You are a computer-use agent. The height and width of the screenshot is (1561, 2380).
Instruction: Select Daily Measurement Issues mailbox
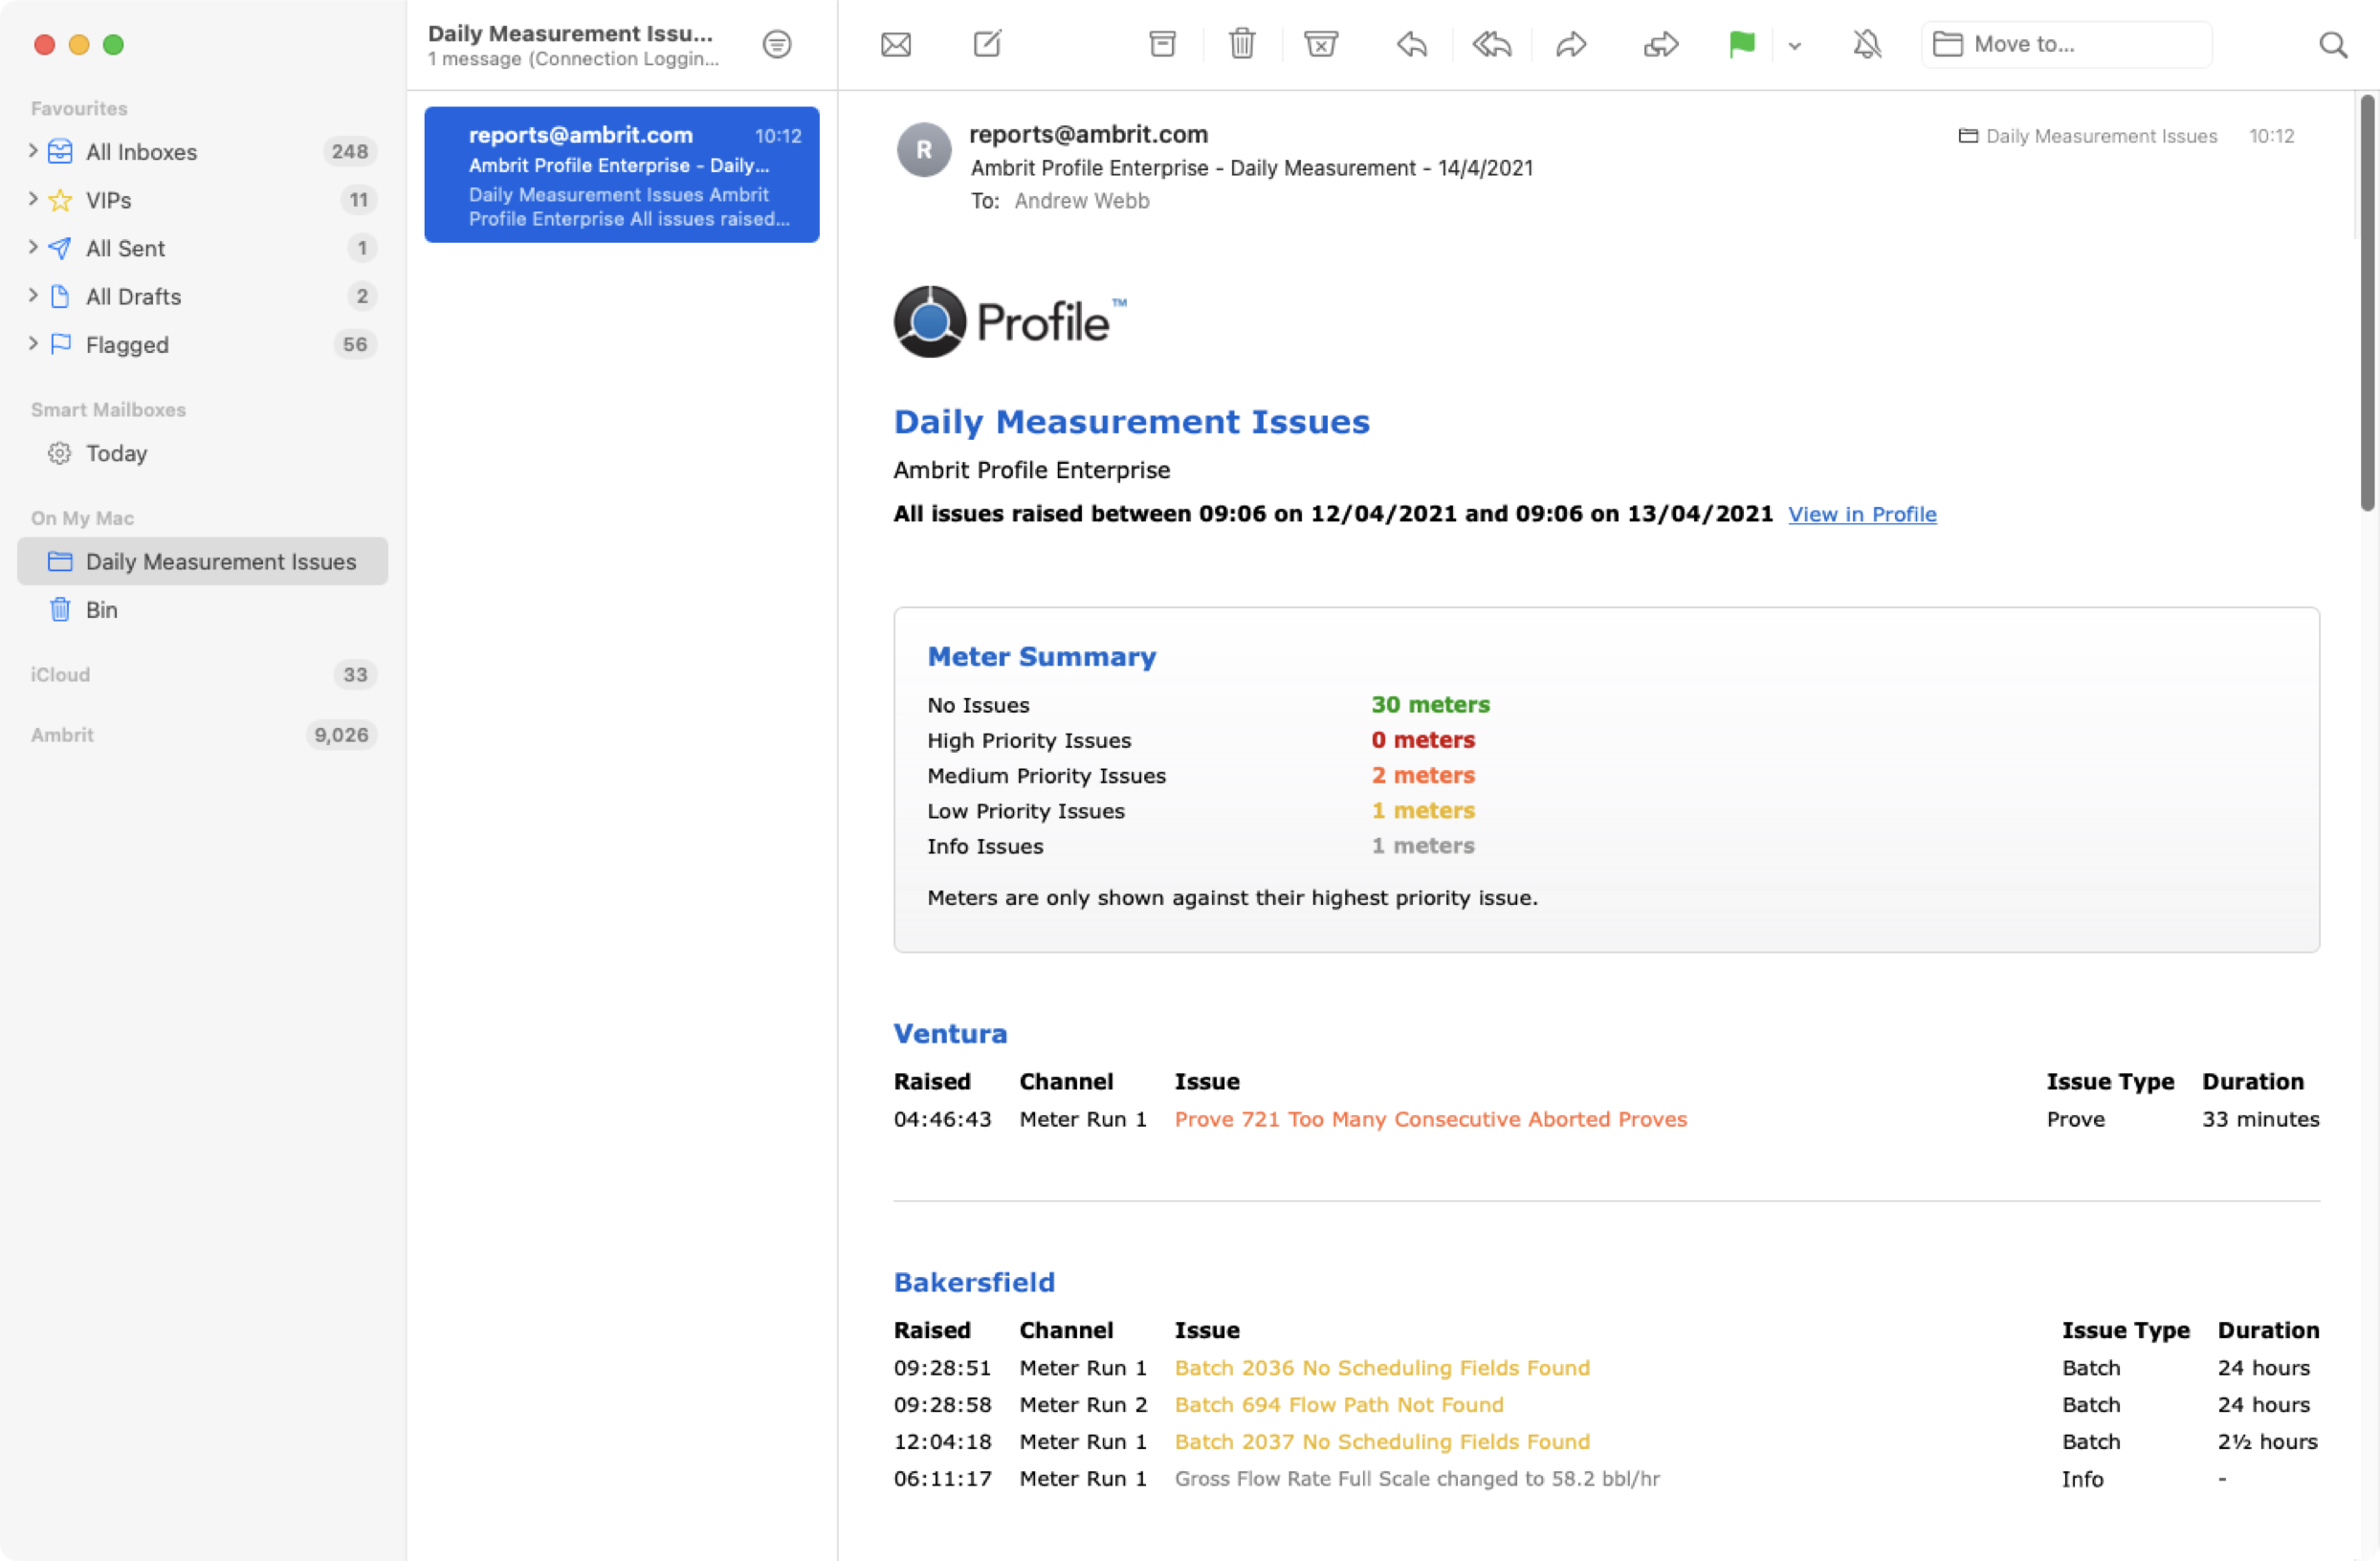point(203,561)
